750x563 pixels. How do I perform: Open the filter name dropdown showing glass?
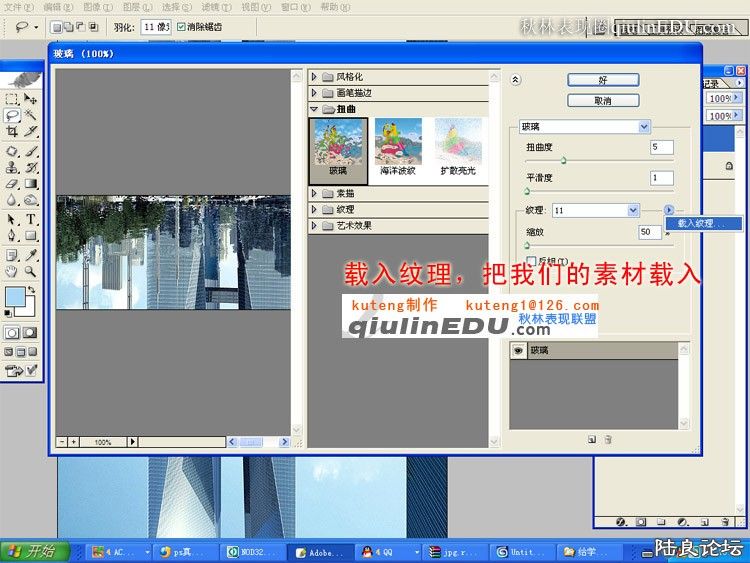coord(644,127)
